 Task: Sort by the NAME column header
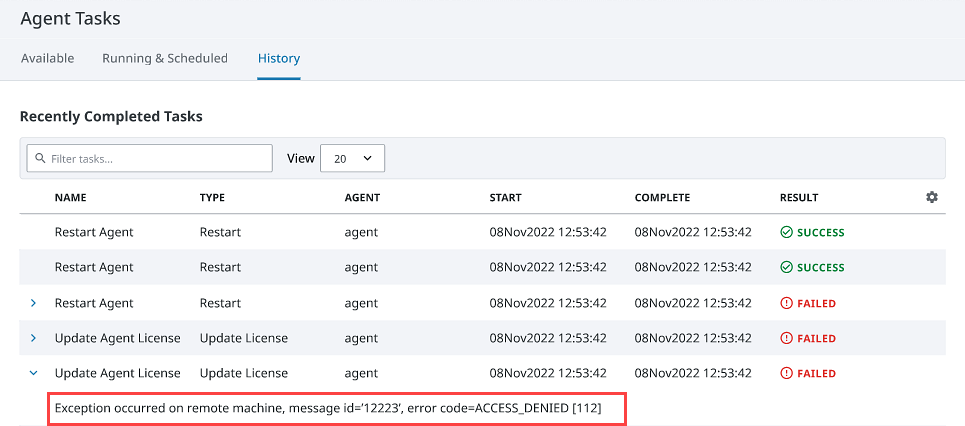(70, 198)
